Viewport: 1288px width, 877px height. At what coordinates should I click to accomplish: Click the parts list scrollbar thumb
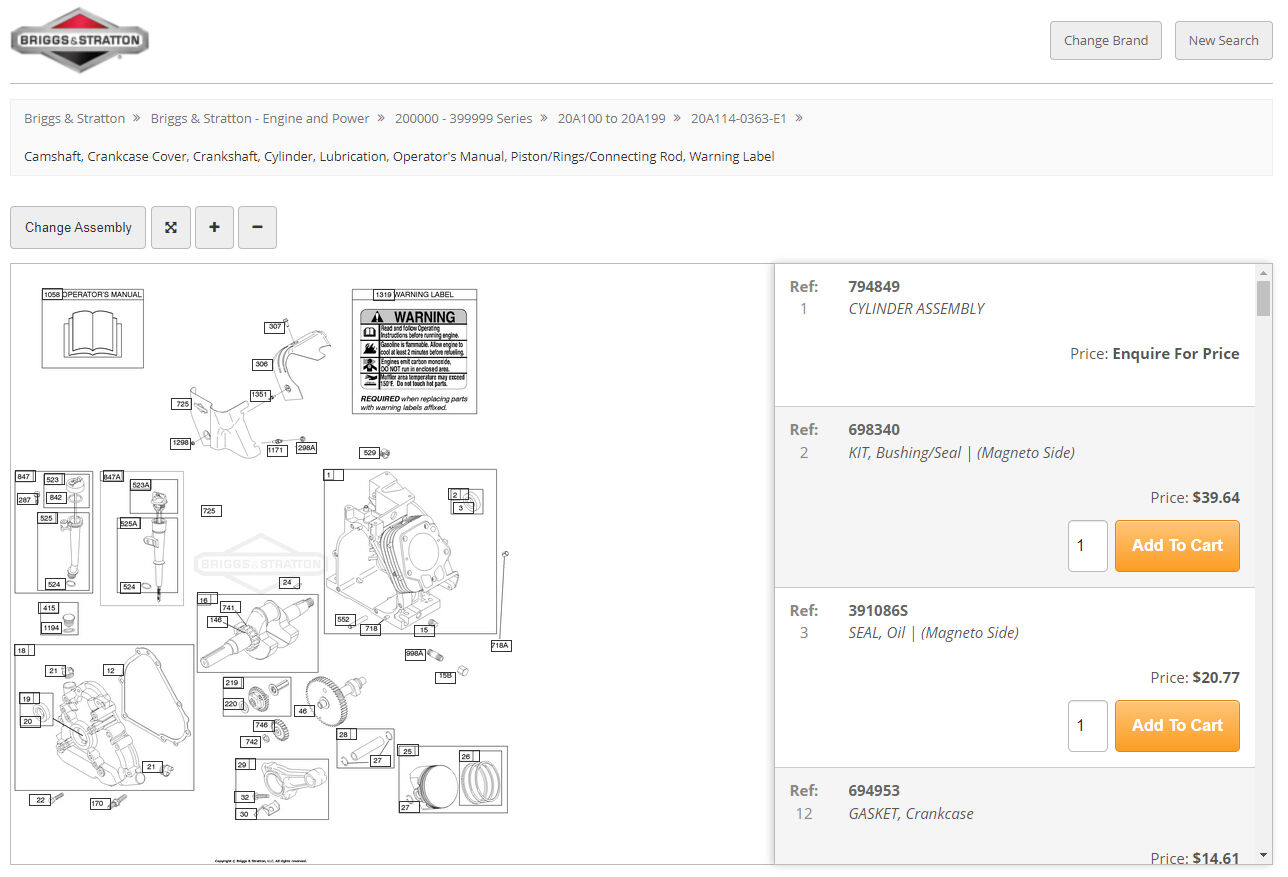tap(1264, 298)
